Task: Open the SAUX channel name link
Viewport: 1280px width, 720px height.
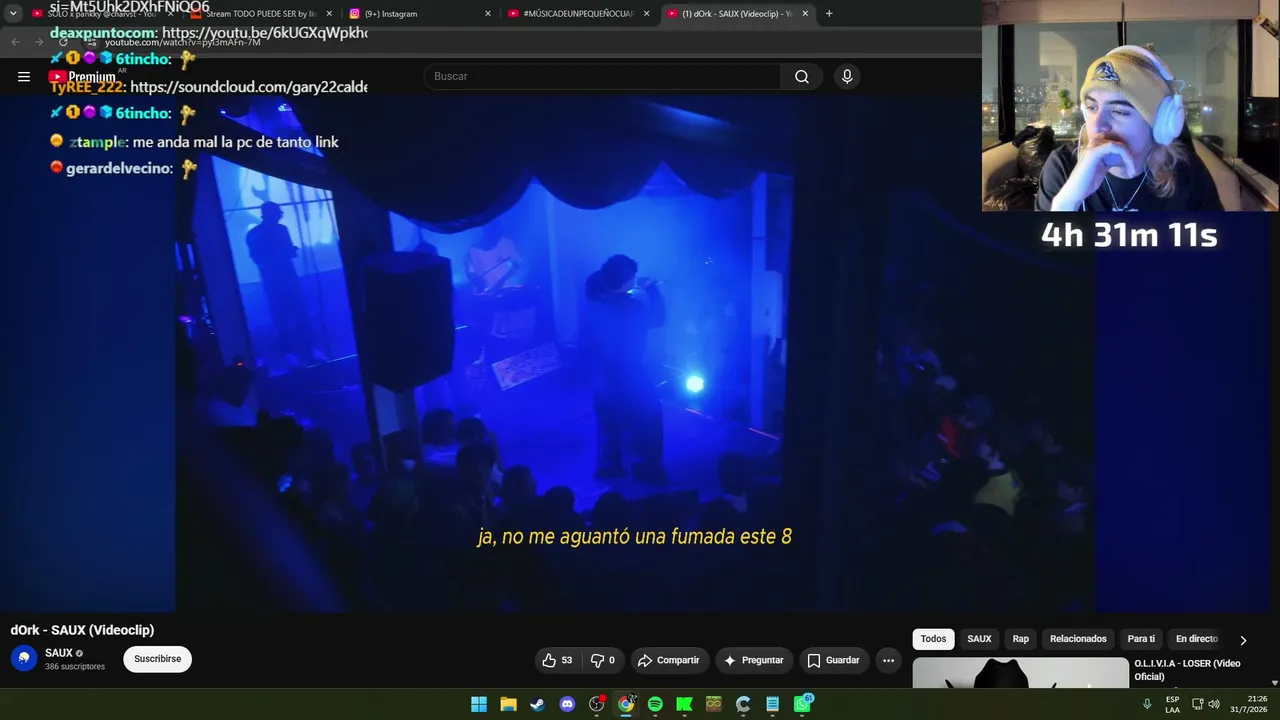Action: point(59,653)
